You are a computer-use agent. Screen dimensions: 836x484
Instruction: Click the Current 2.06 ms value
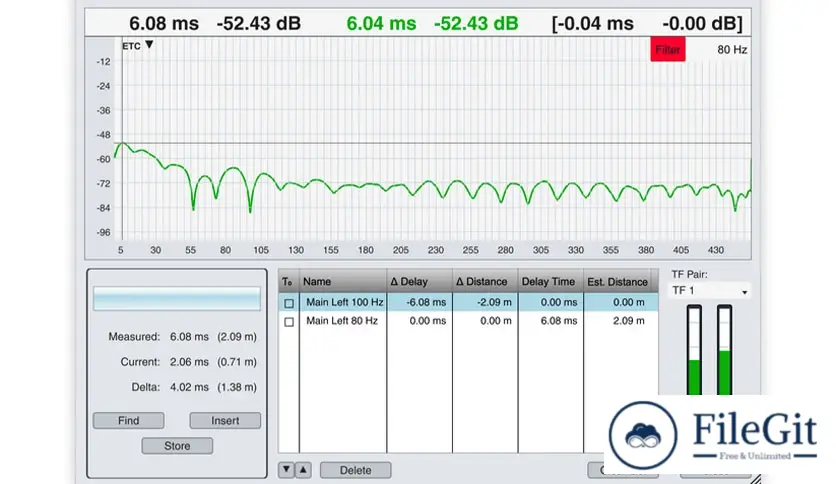pos(189,362)
